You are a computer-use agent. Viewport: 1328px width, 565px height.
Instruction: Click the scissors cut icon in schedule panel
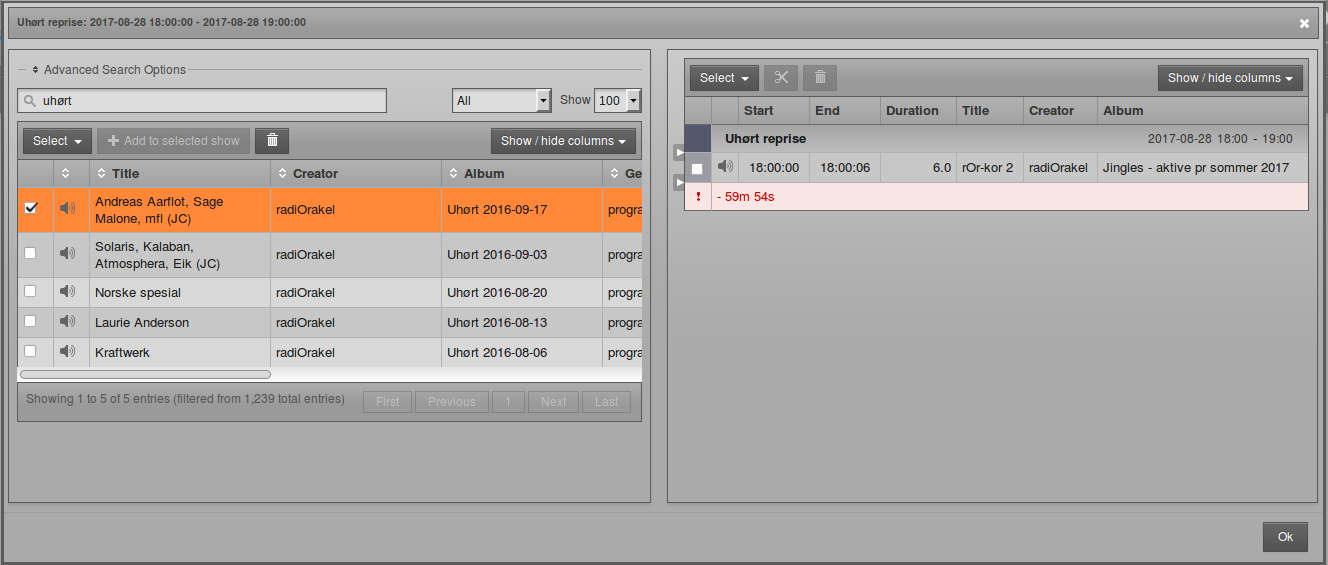[x=781, y=78]
